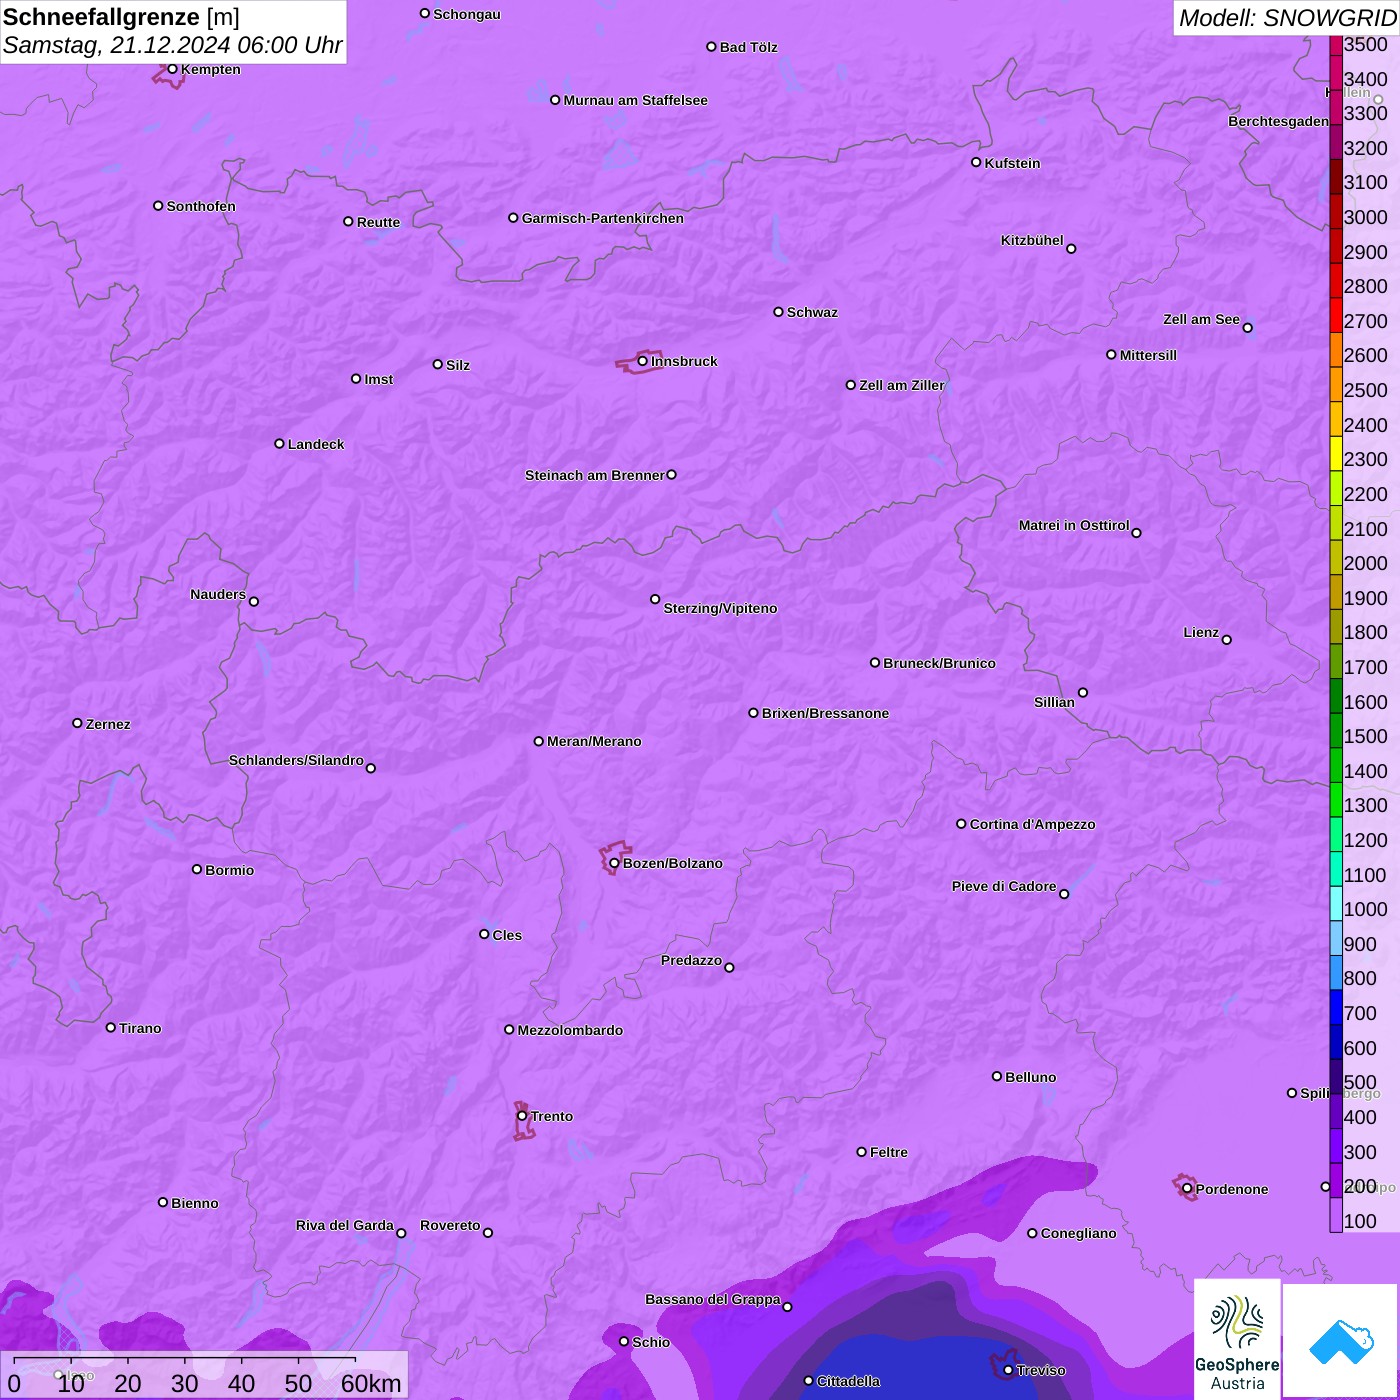Click the Cittadella label
The height and width of the screenshot is (1400, 1400).
pyautogui.click(x=848, y=1381)
